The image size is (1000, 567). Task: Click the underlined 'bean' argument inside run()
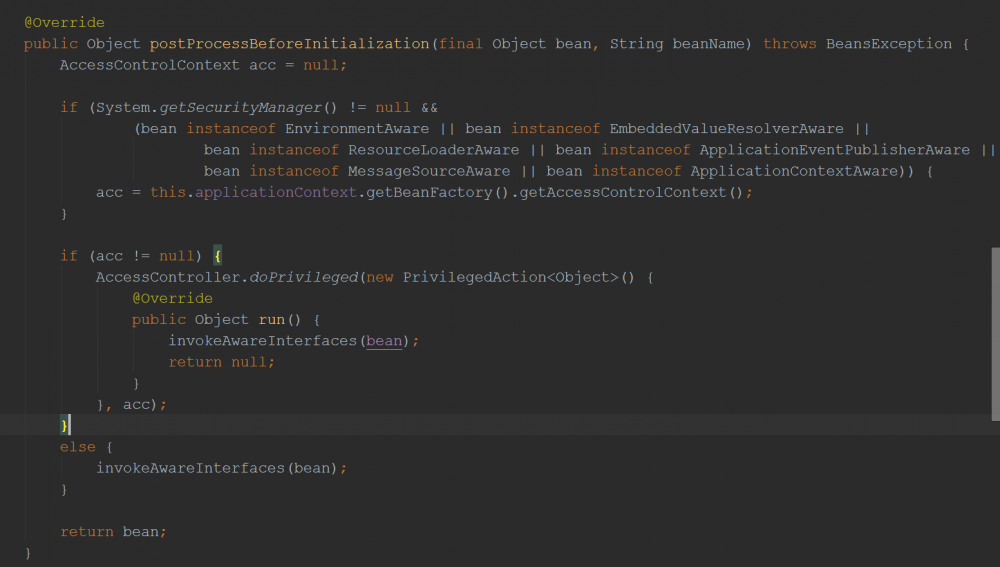[384, 341]
